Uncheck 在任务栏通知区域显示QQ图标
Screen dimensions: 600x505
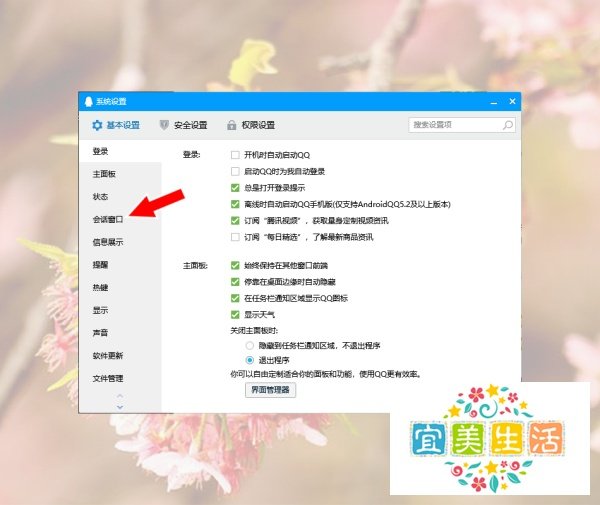(x=235, y=298)
